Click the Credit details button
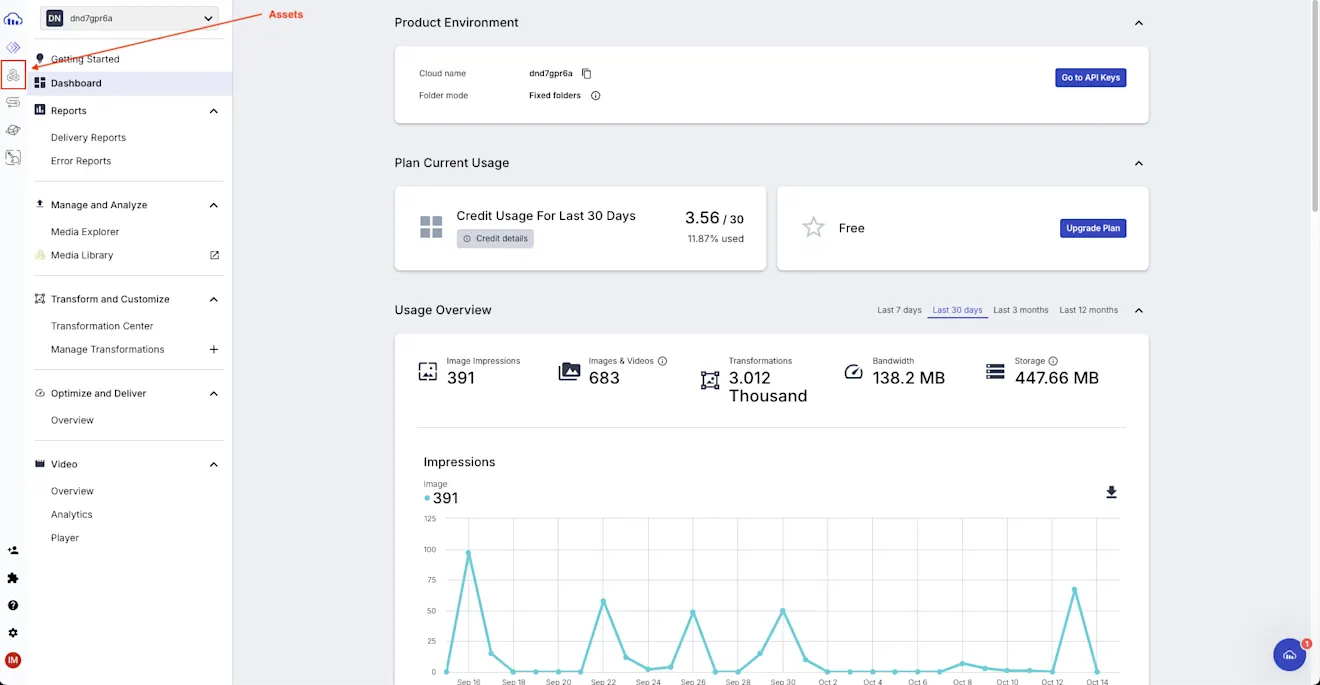The height and width of the screenshot is (685, 1320). 495,239
